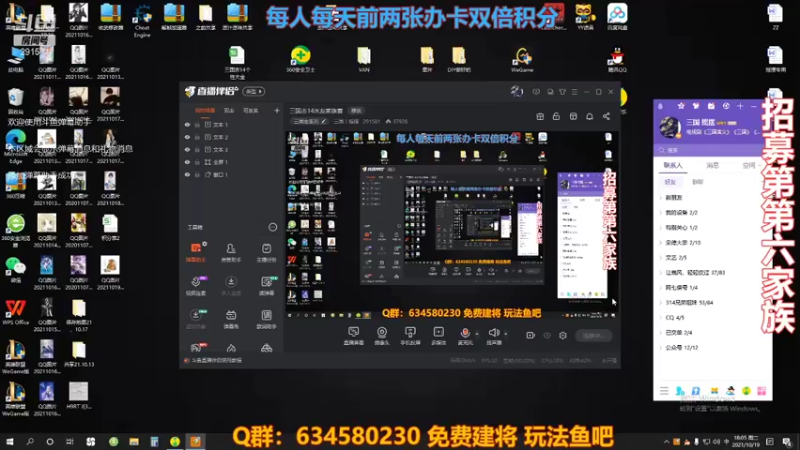Toggle the lock on 全屏 1 source
This screenshot has width=800, height=450.
point(197,162)
